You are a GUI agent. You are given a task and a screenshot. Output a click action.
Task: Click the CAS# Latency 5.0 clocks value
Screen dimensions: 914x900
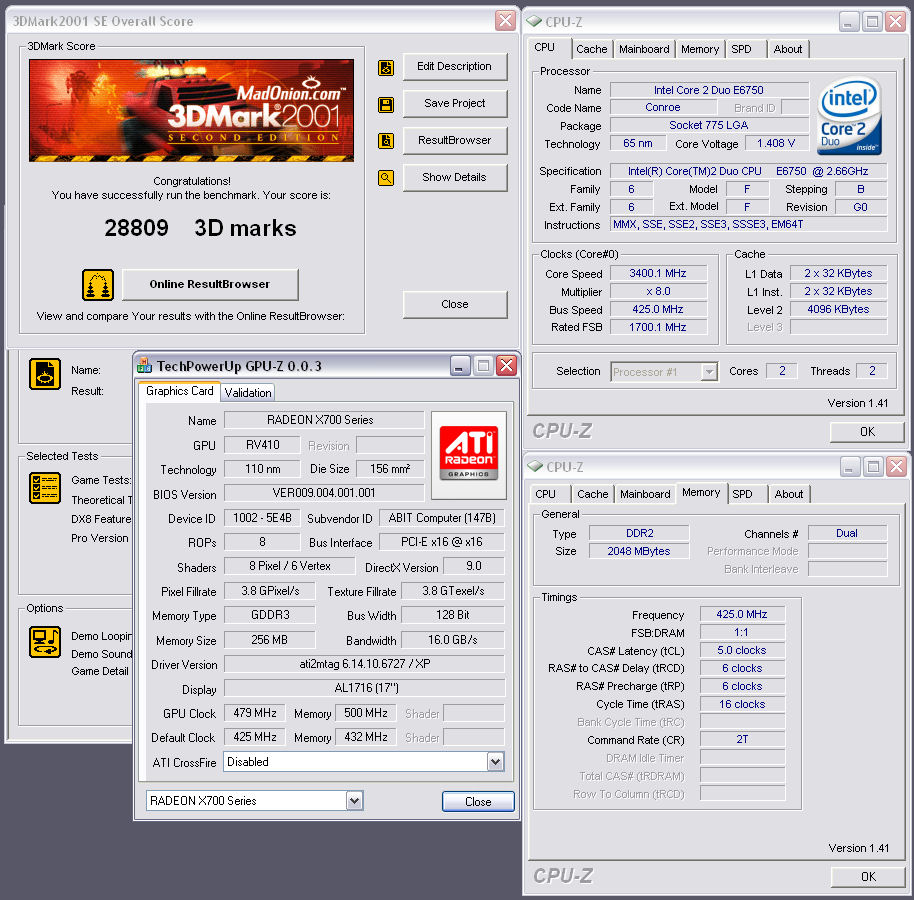[x=742, y=651]
